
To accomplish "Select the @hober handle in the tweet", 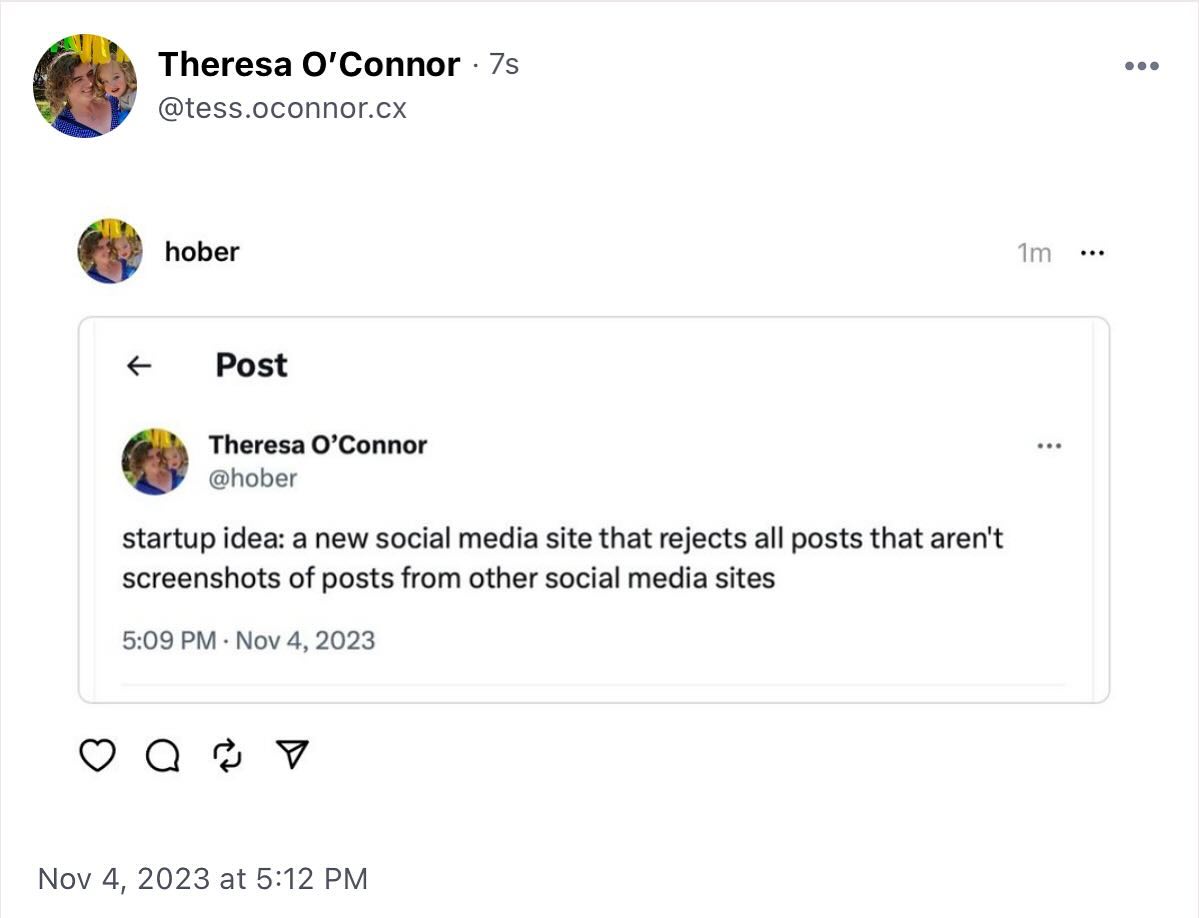I will [x=253, y=479].
